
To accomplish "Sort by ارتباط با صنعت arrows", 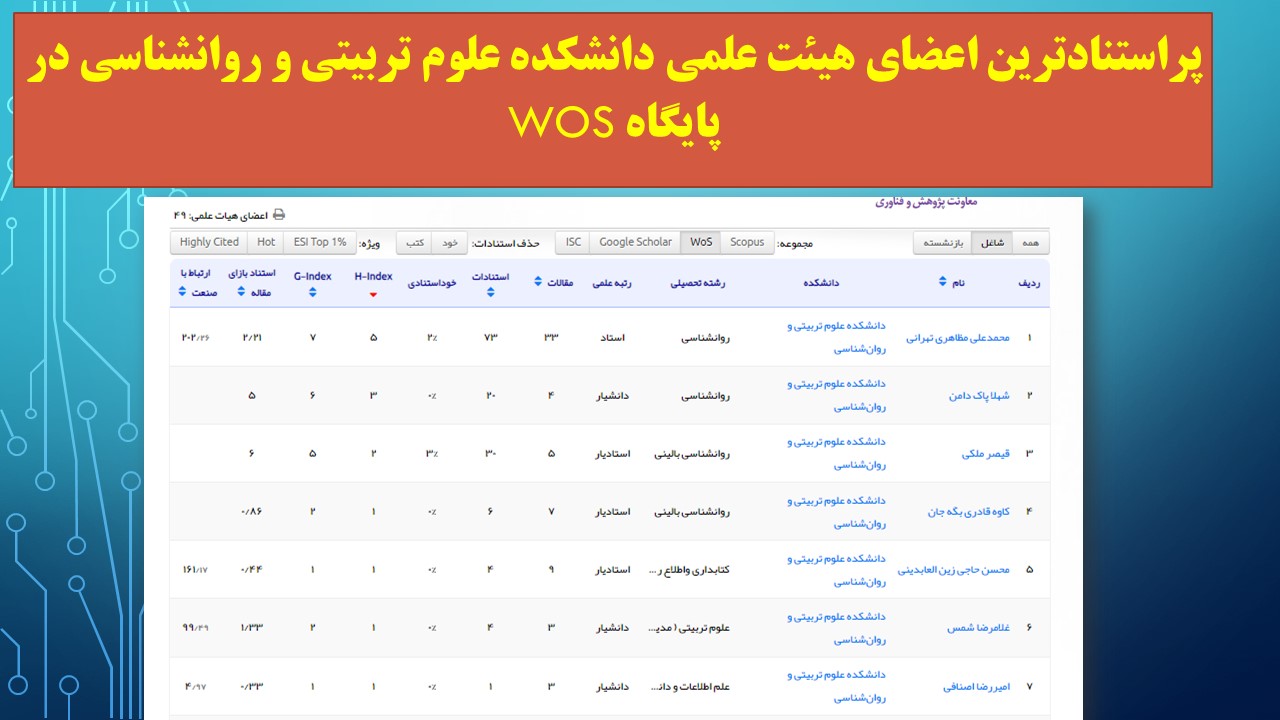I will point(182,292).
